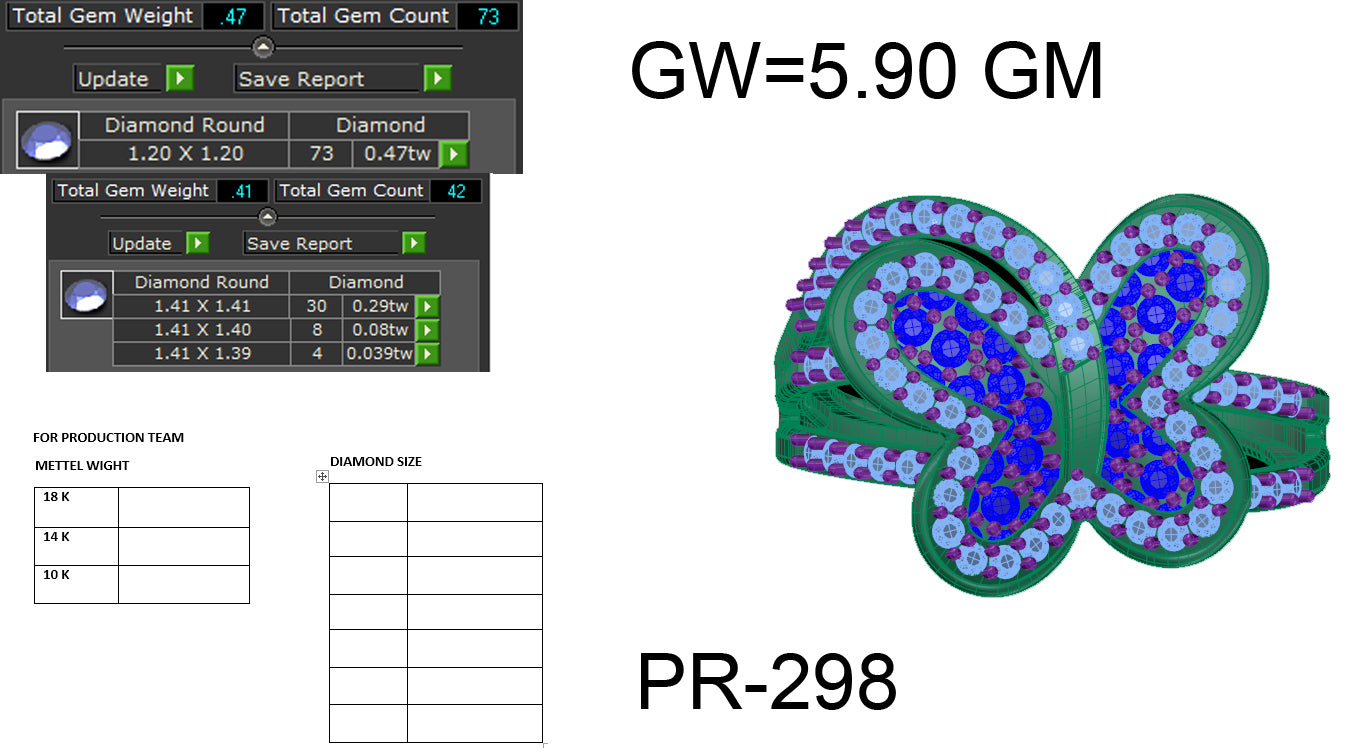Click empty weight cell beside 10 K

point(184,584)
